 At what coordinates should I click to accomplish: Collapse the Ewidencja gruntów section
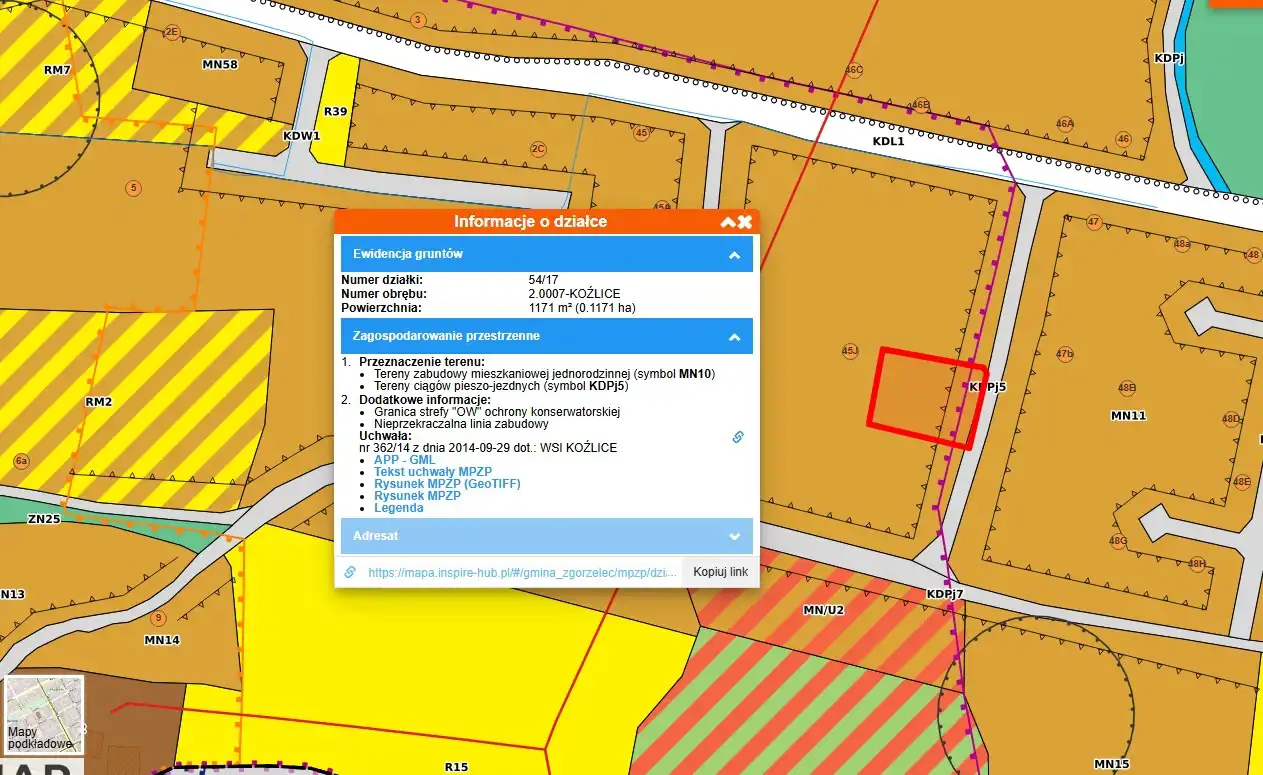pos(734,255)
